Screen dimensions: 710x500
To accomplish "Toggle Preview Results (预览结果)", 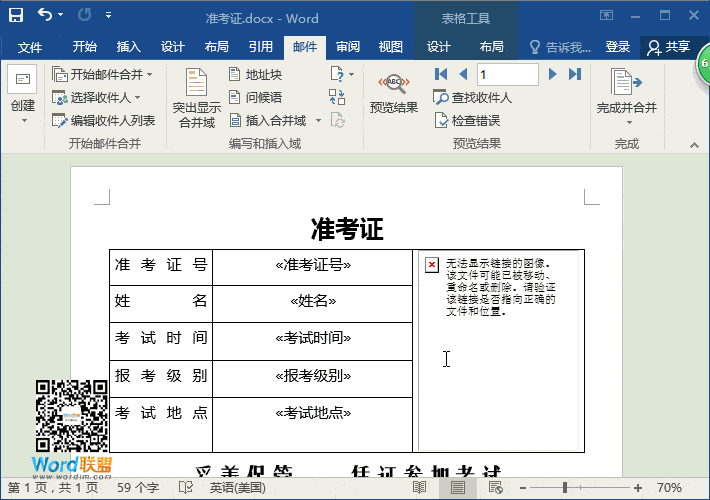I will 394,93.
